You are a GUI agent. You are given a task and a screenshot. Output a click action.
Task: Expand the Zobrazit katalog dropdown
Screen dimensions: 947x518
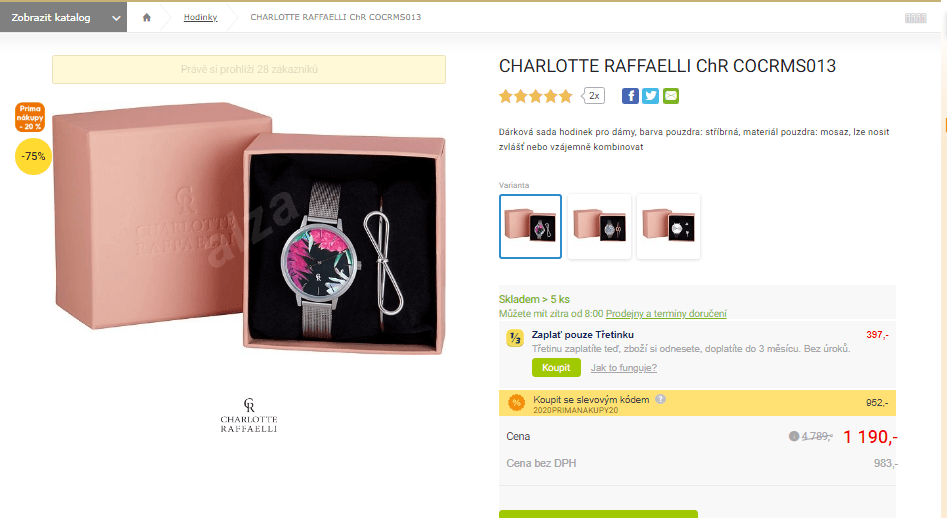63,18
